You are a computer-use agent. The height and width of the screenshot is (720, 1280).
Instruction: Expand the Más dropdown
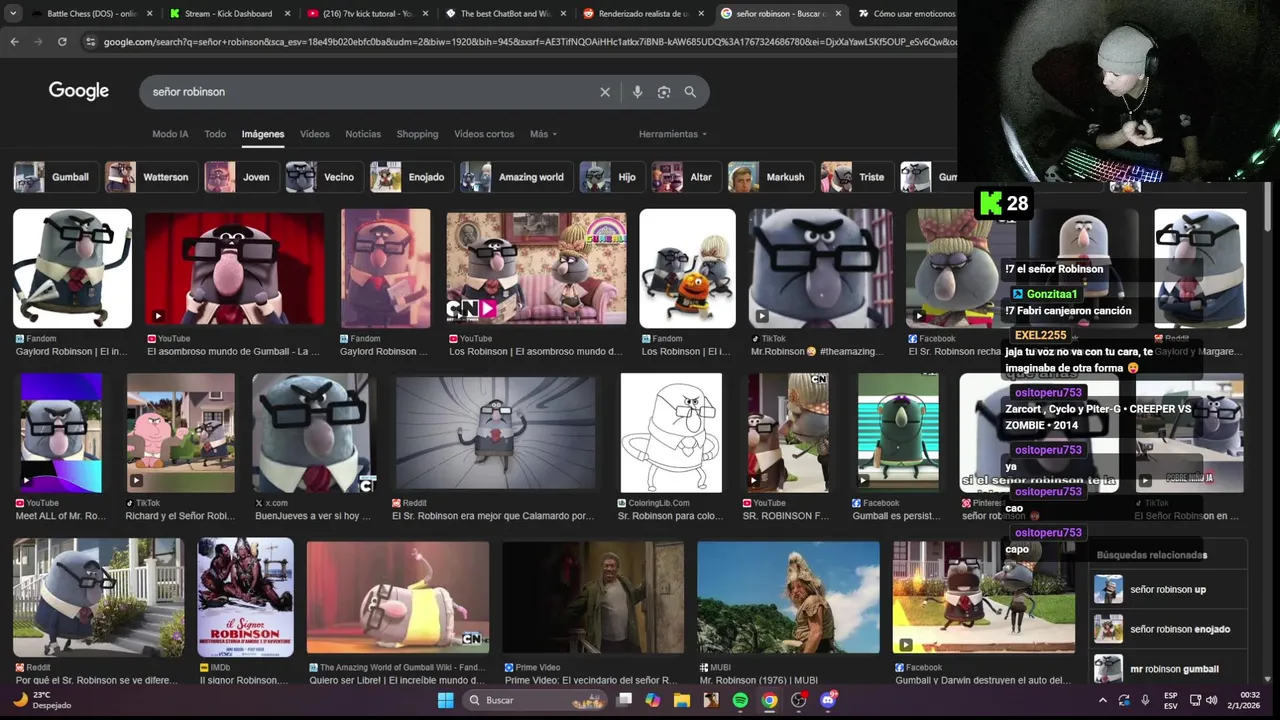click(543, 134)
